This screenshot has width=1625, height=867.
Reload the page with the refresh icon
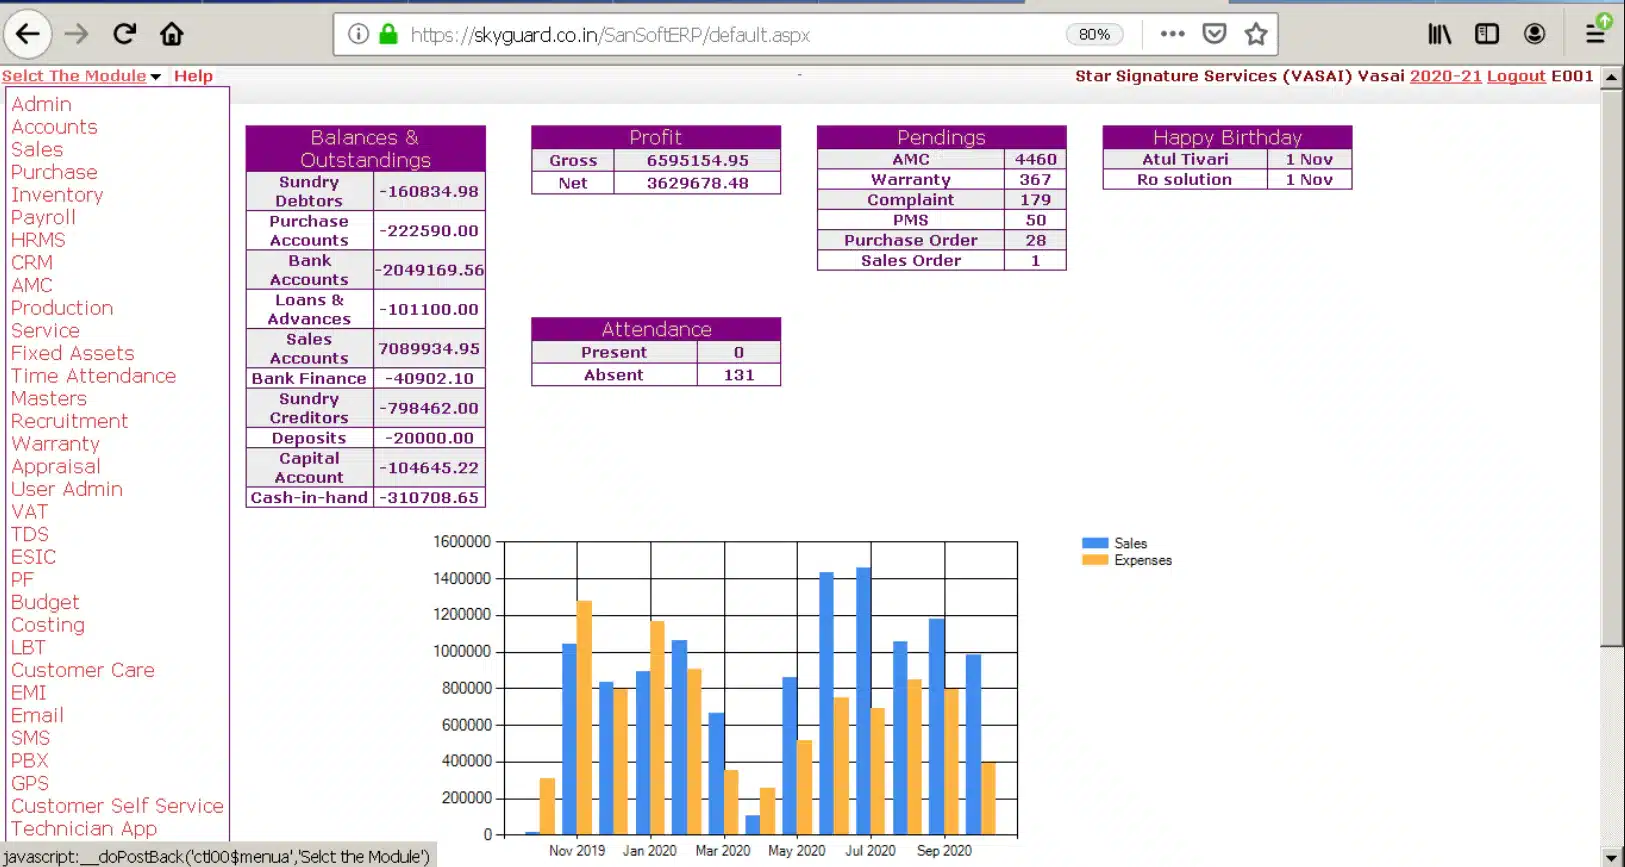124,34
